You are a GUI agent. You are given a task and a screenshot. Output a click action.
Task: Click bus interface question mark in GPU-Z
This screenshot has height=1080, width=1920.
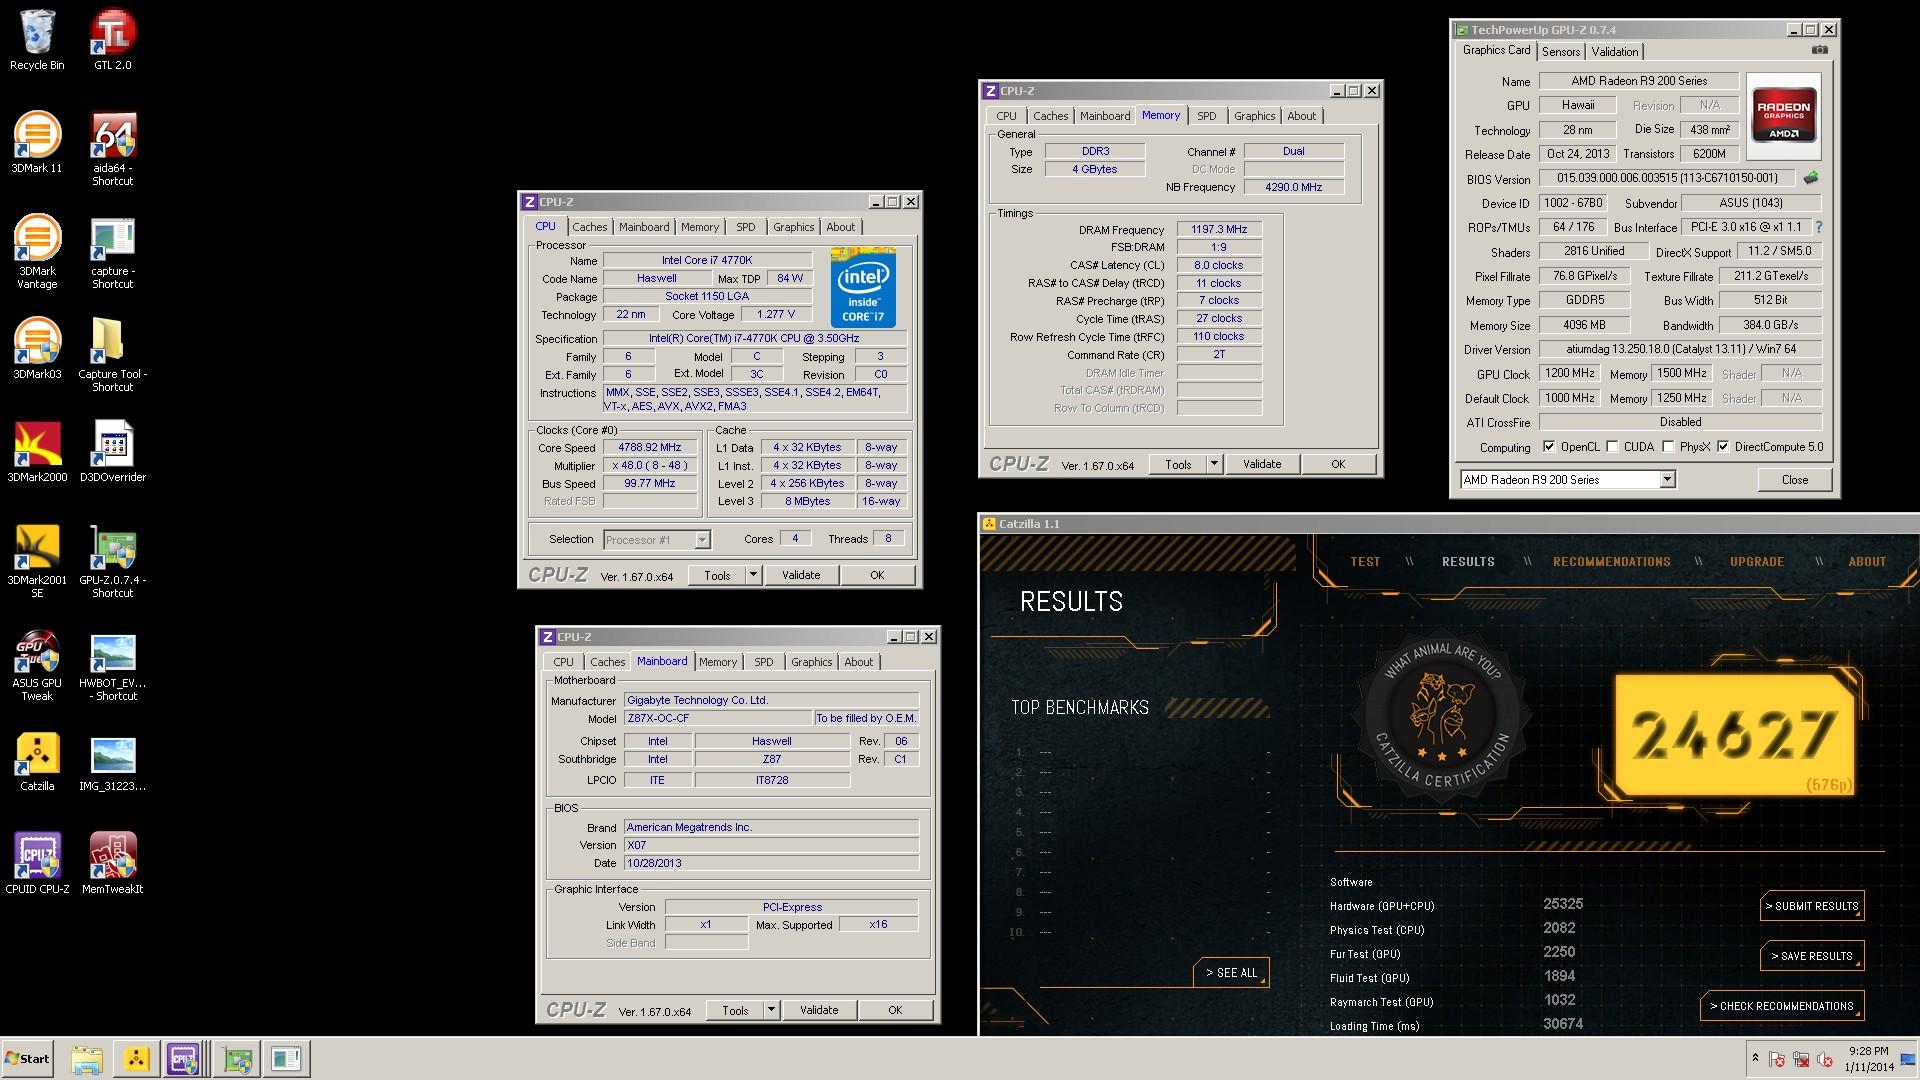point(1818,227)
